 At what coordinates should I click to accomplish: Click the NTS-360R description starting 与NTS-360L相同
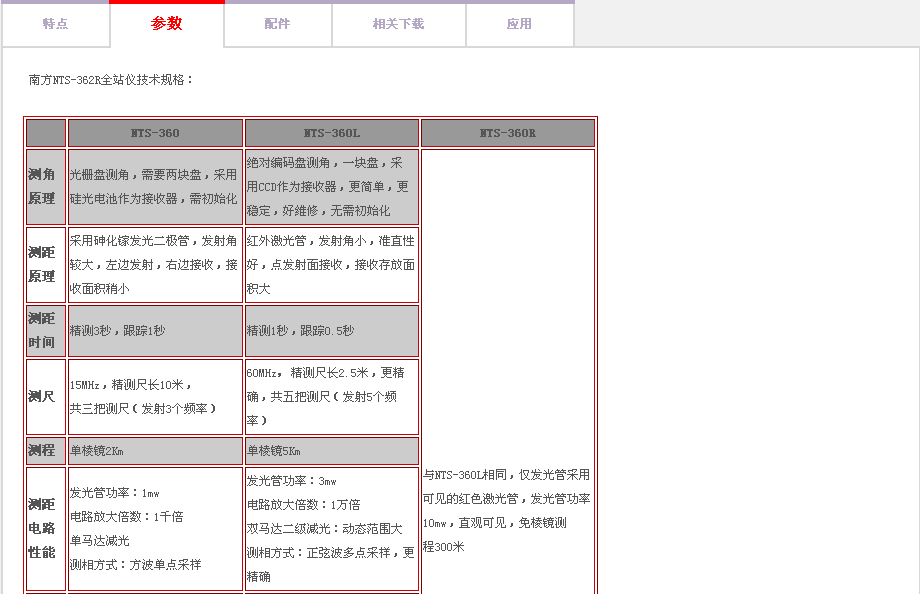tap(506, 510)
